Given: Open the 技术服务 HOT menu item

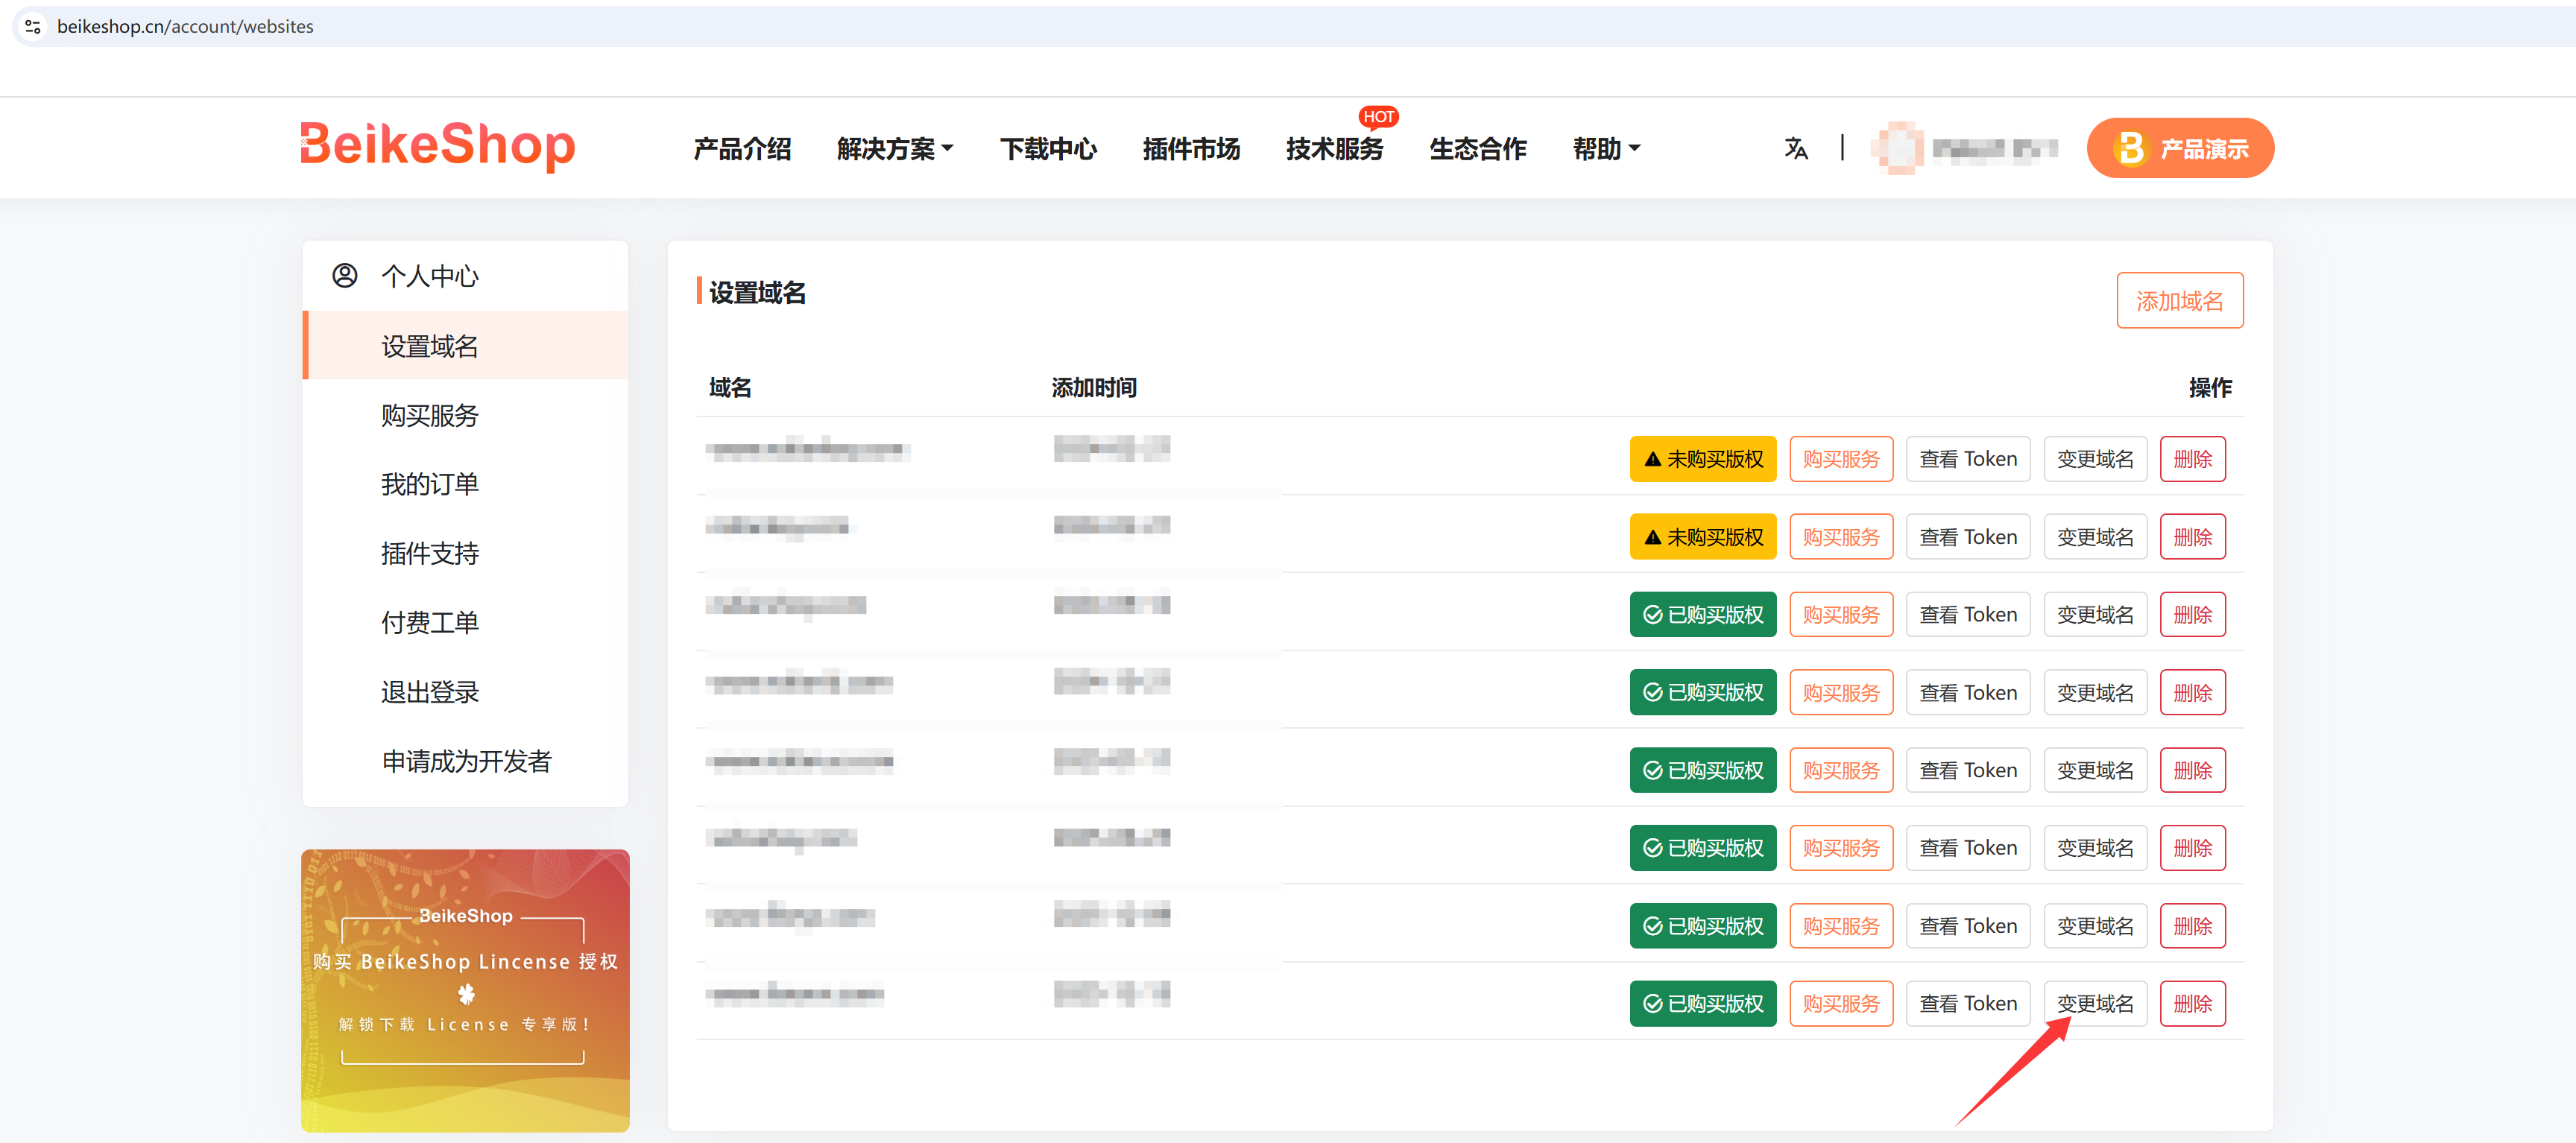Looking at the screenshot, I should (1334, 149).
